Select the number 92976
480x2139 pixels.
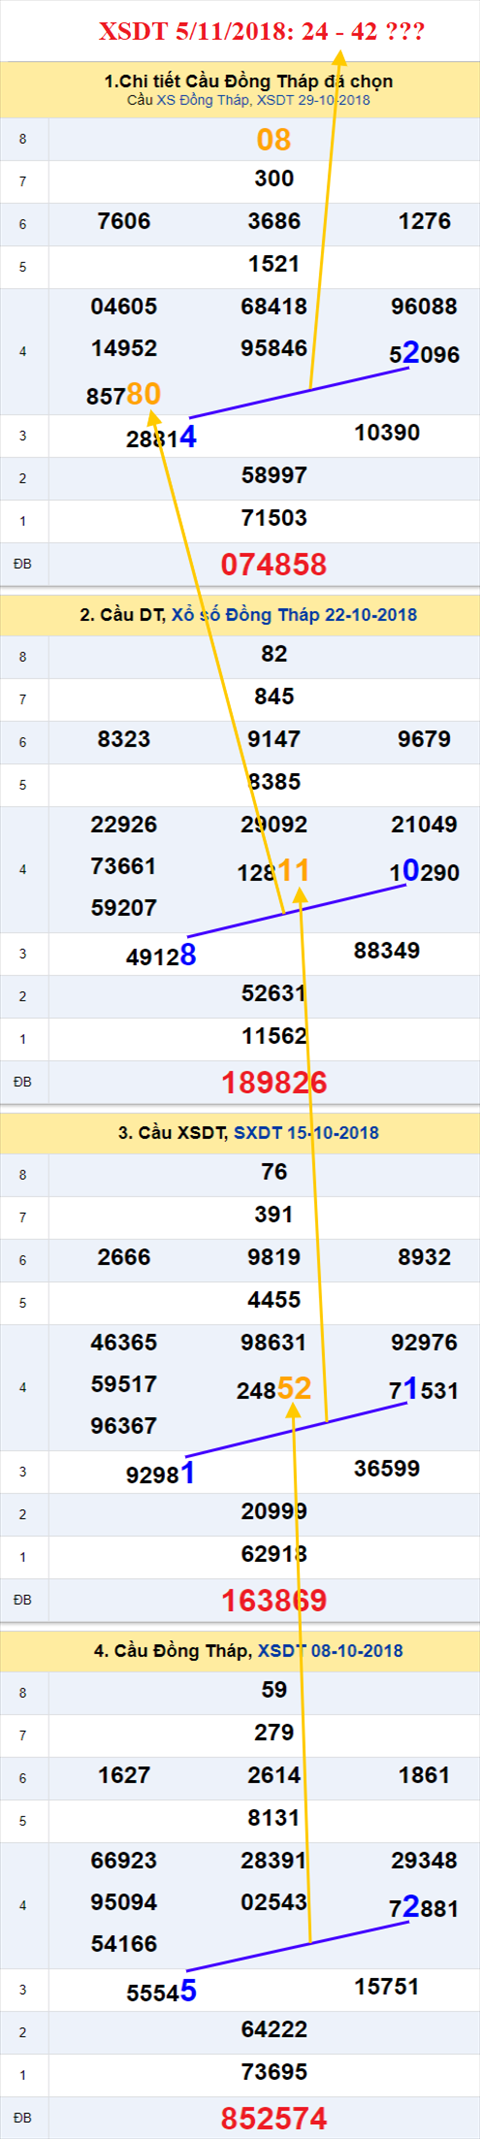424,1342
